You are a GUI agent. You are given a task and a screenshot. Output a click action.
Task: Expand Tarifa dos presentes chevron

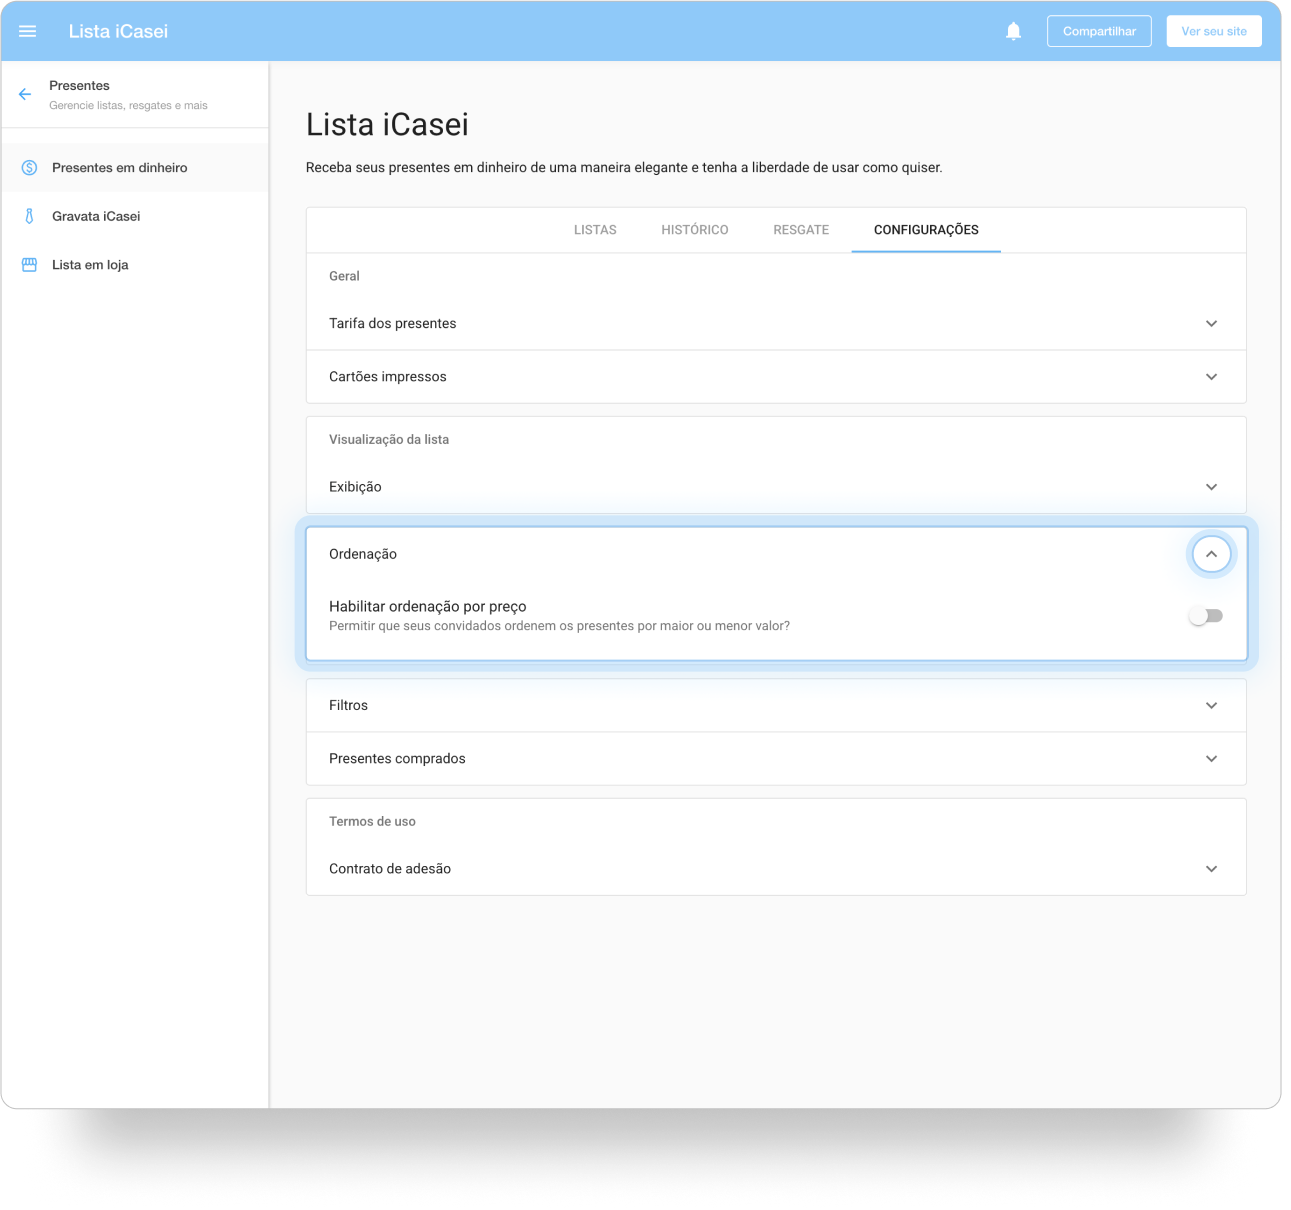coord(1211,324)
